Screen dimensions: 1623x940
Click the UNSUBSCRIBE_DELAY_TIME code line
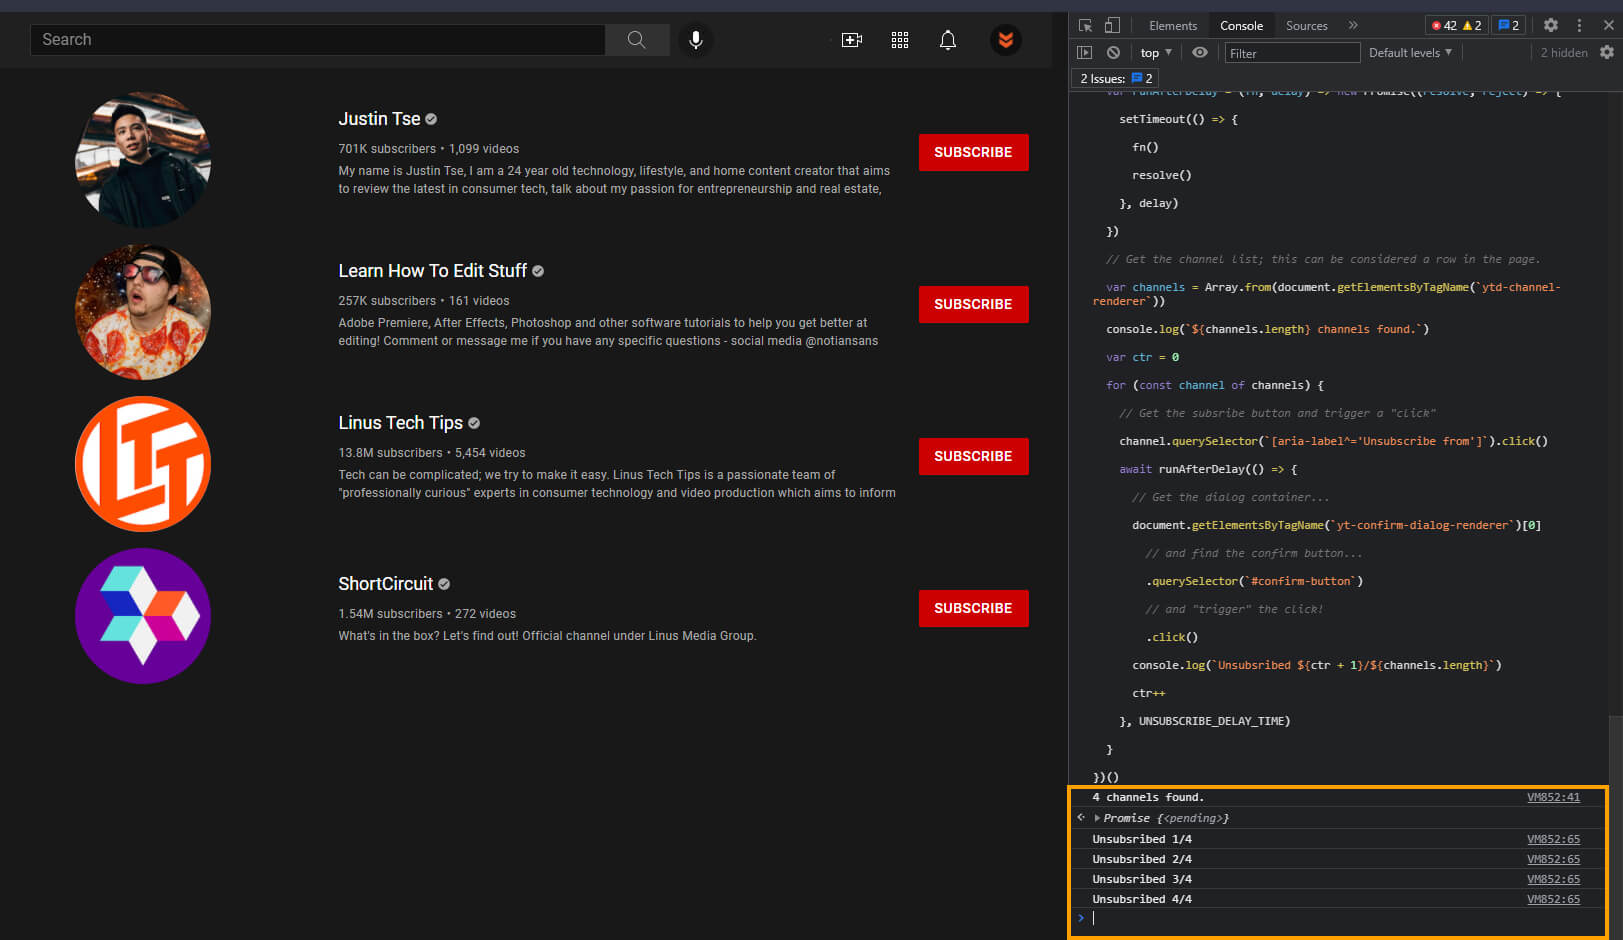point(1204,721)
